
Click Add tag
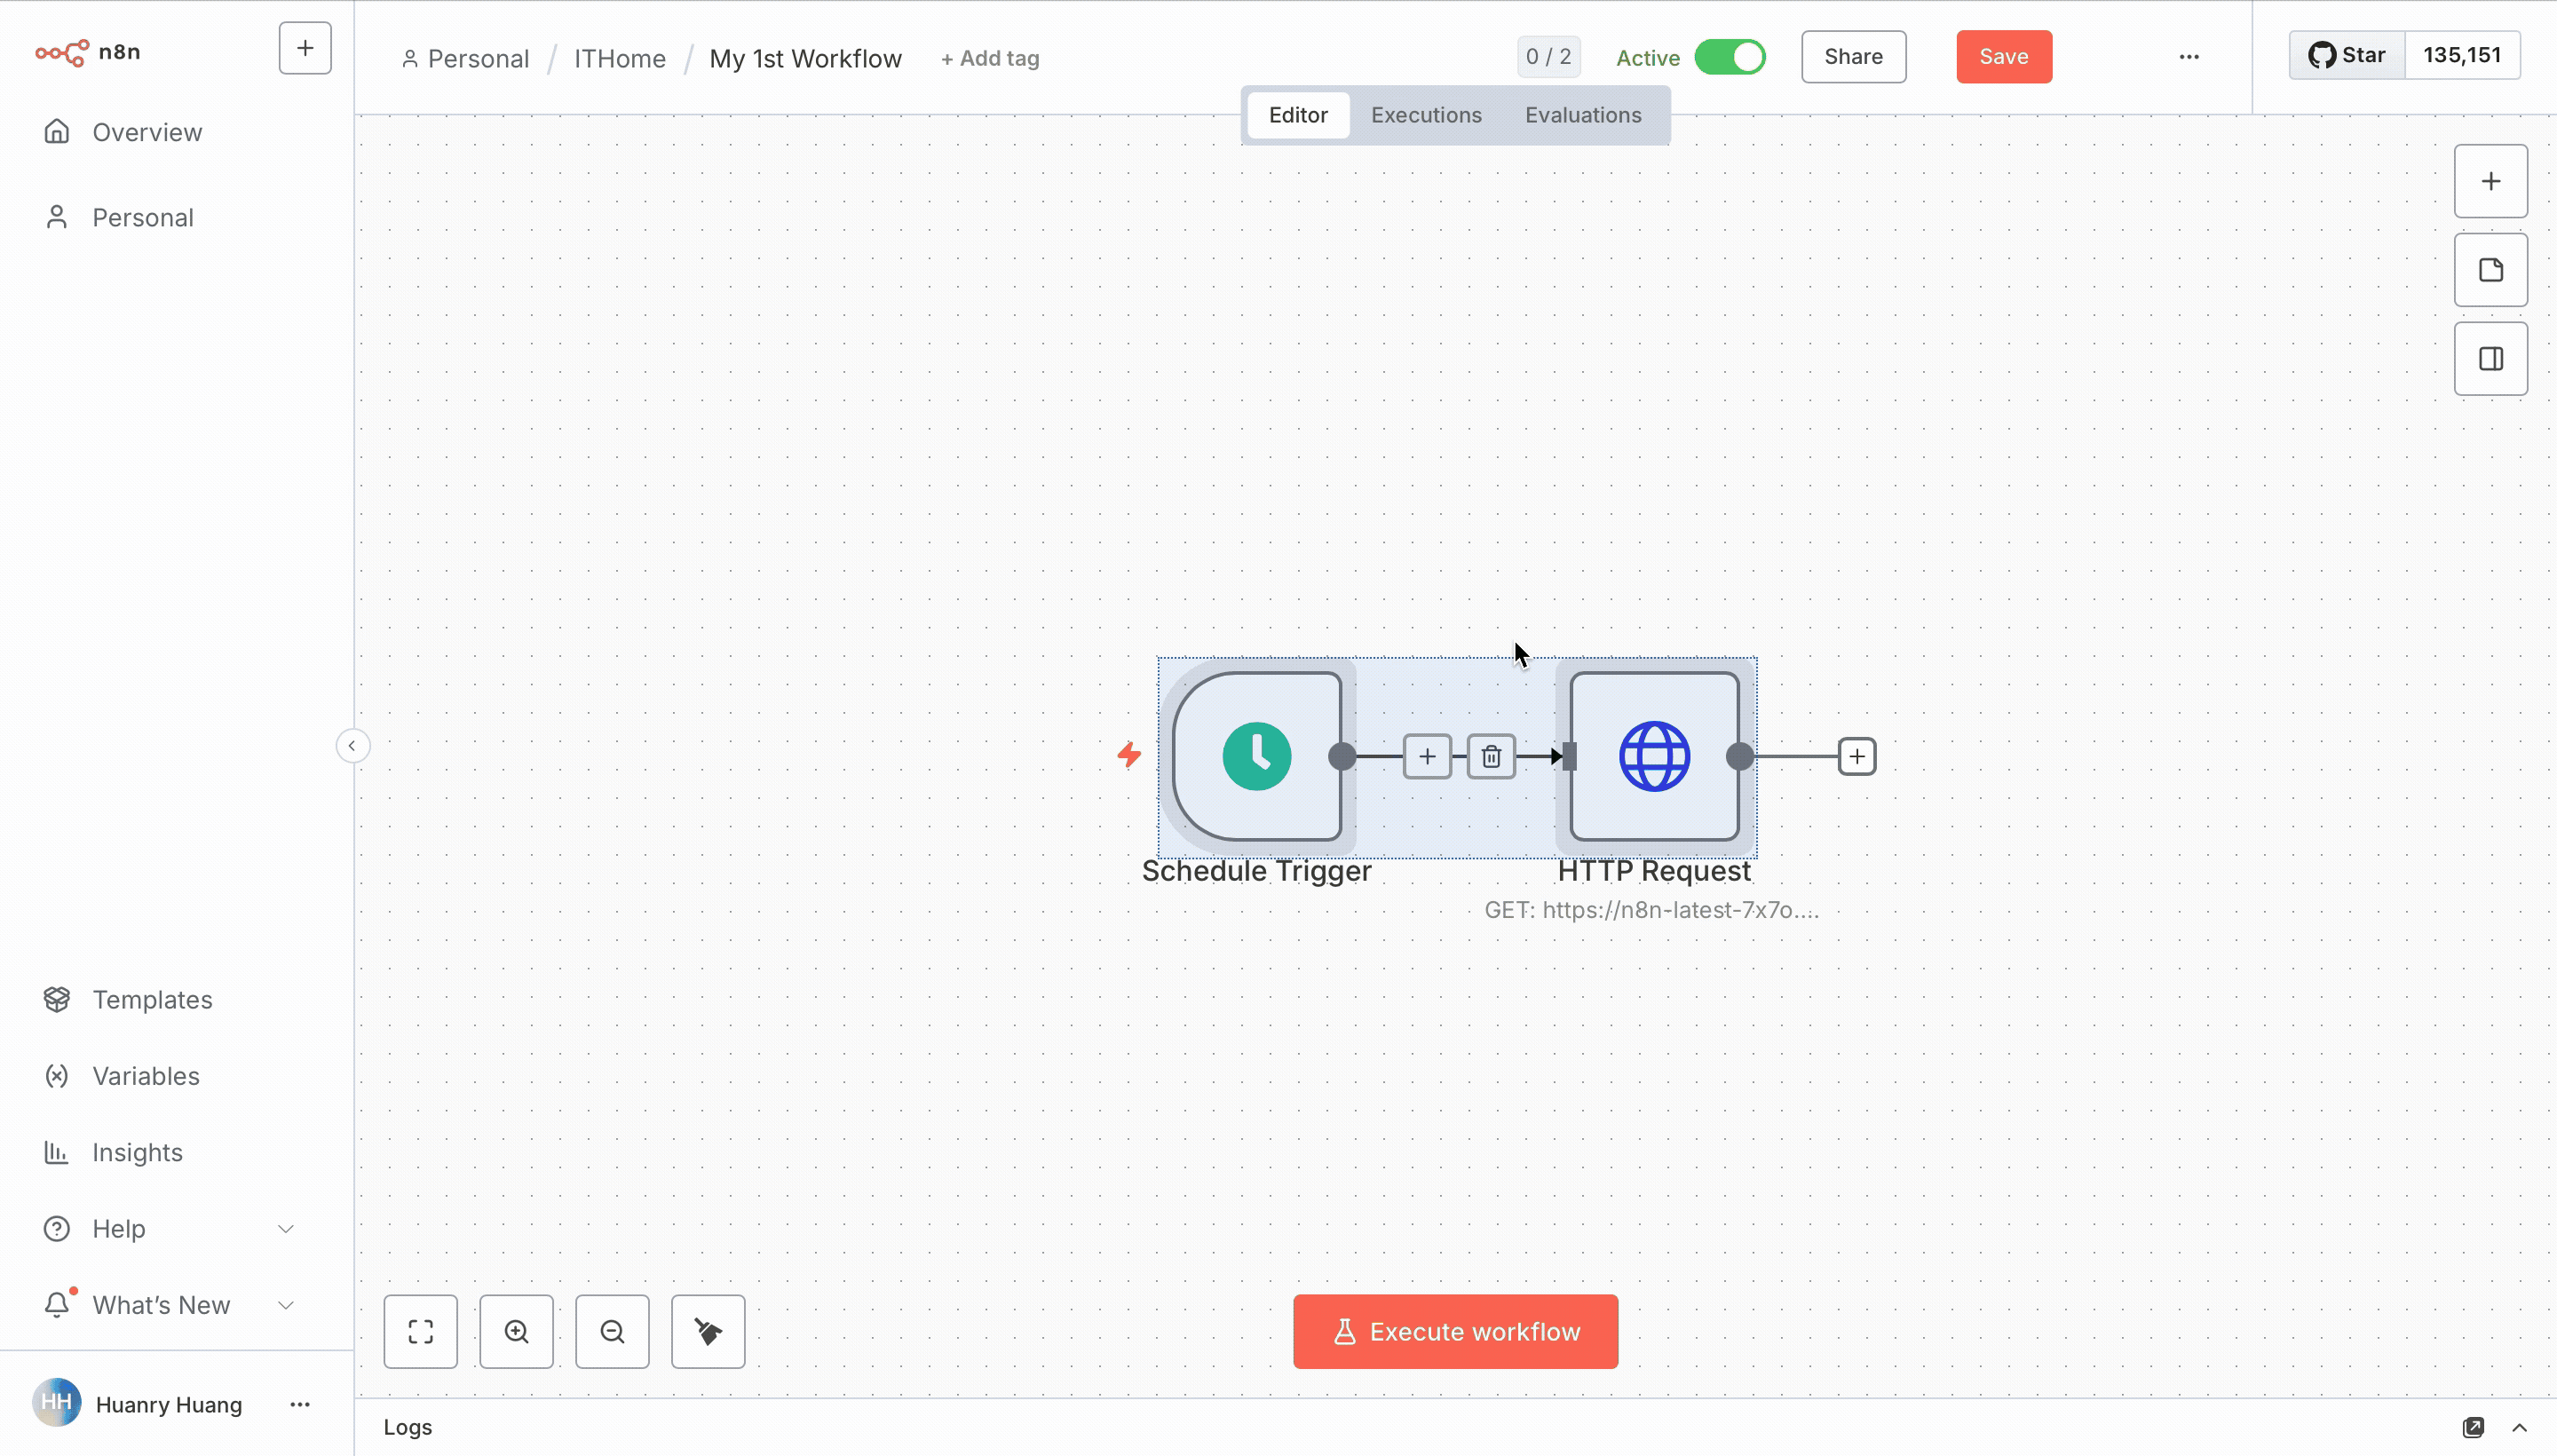tap(990, 58)
